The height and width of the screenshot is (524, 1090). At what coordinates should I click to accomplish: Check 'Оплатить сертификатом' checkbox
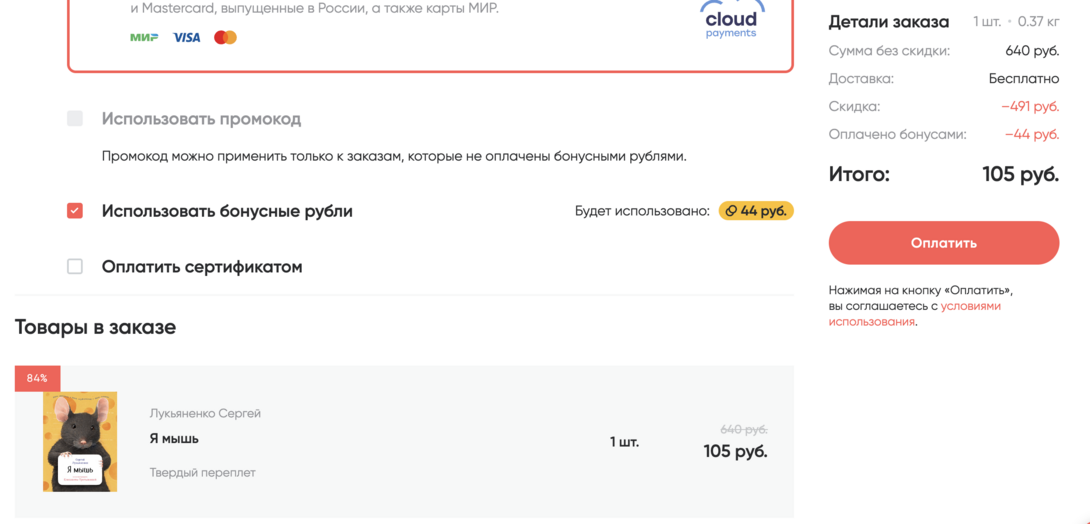tap(75, 267)
